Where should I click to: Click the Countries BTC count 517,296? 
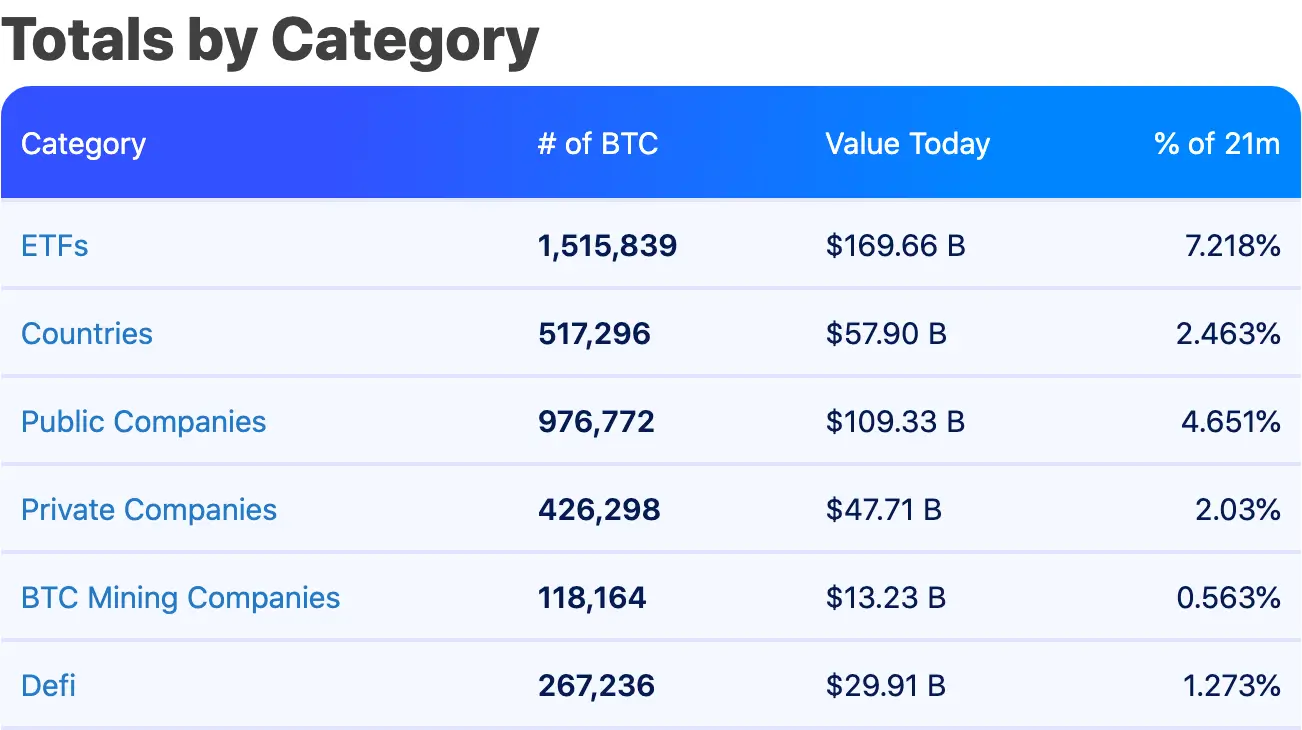pyautogui.click(x=595, y=334)
